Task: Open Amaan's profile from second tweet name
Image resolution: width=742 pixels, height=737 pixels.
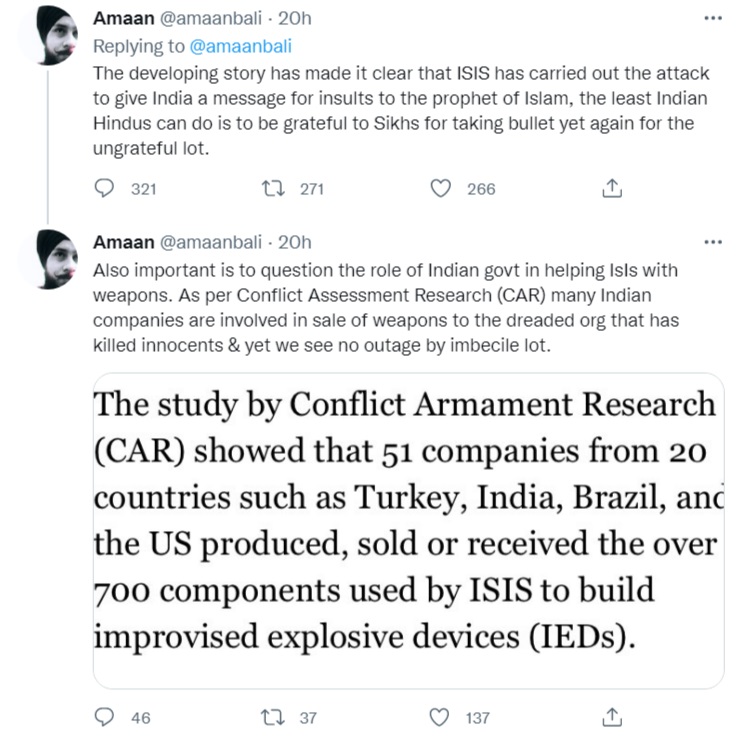Action: (x=123, y=242)
